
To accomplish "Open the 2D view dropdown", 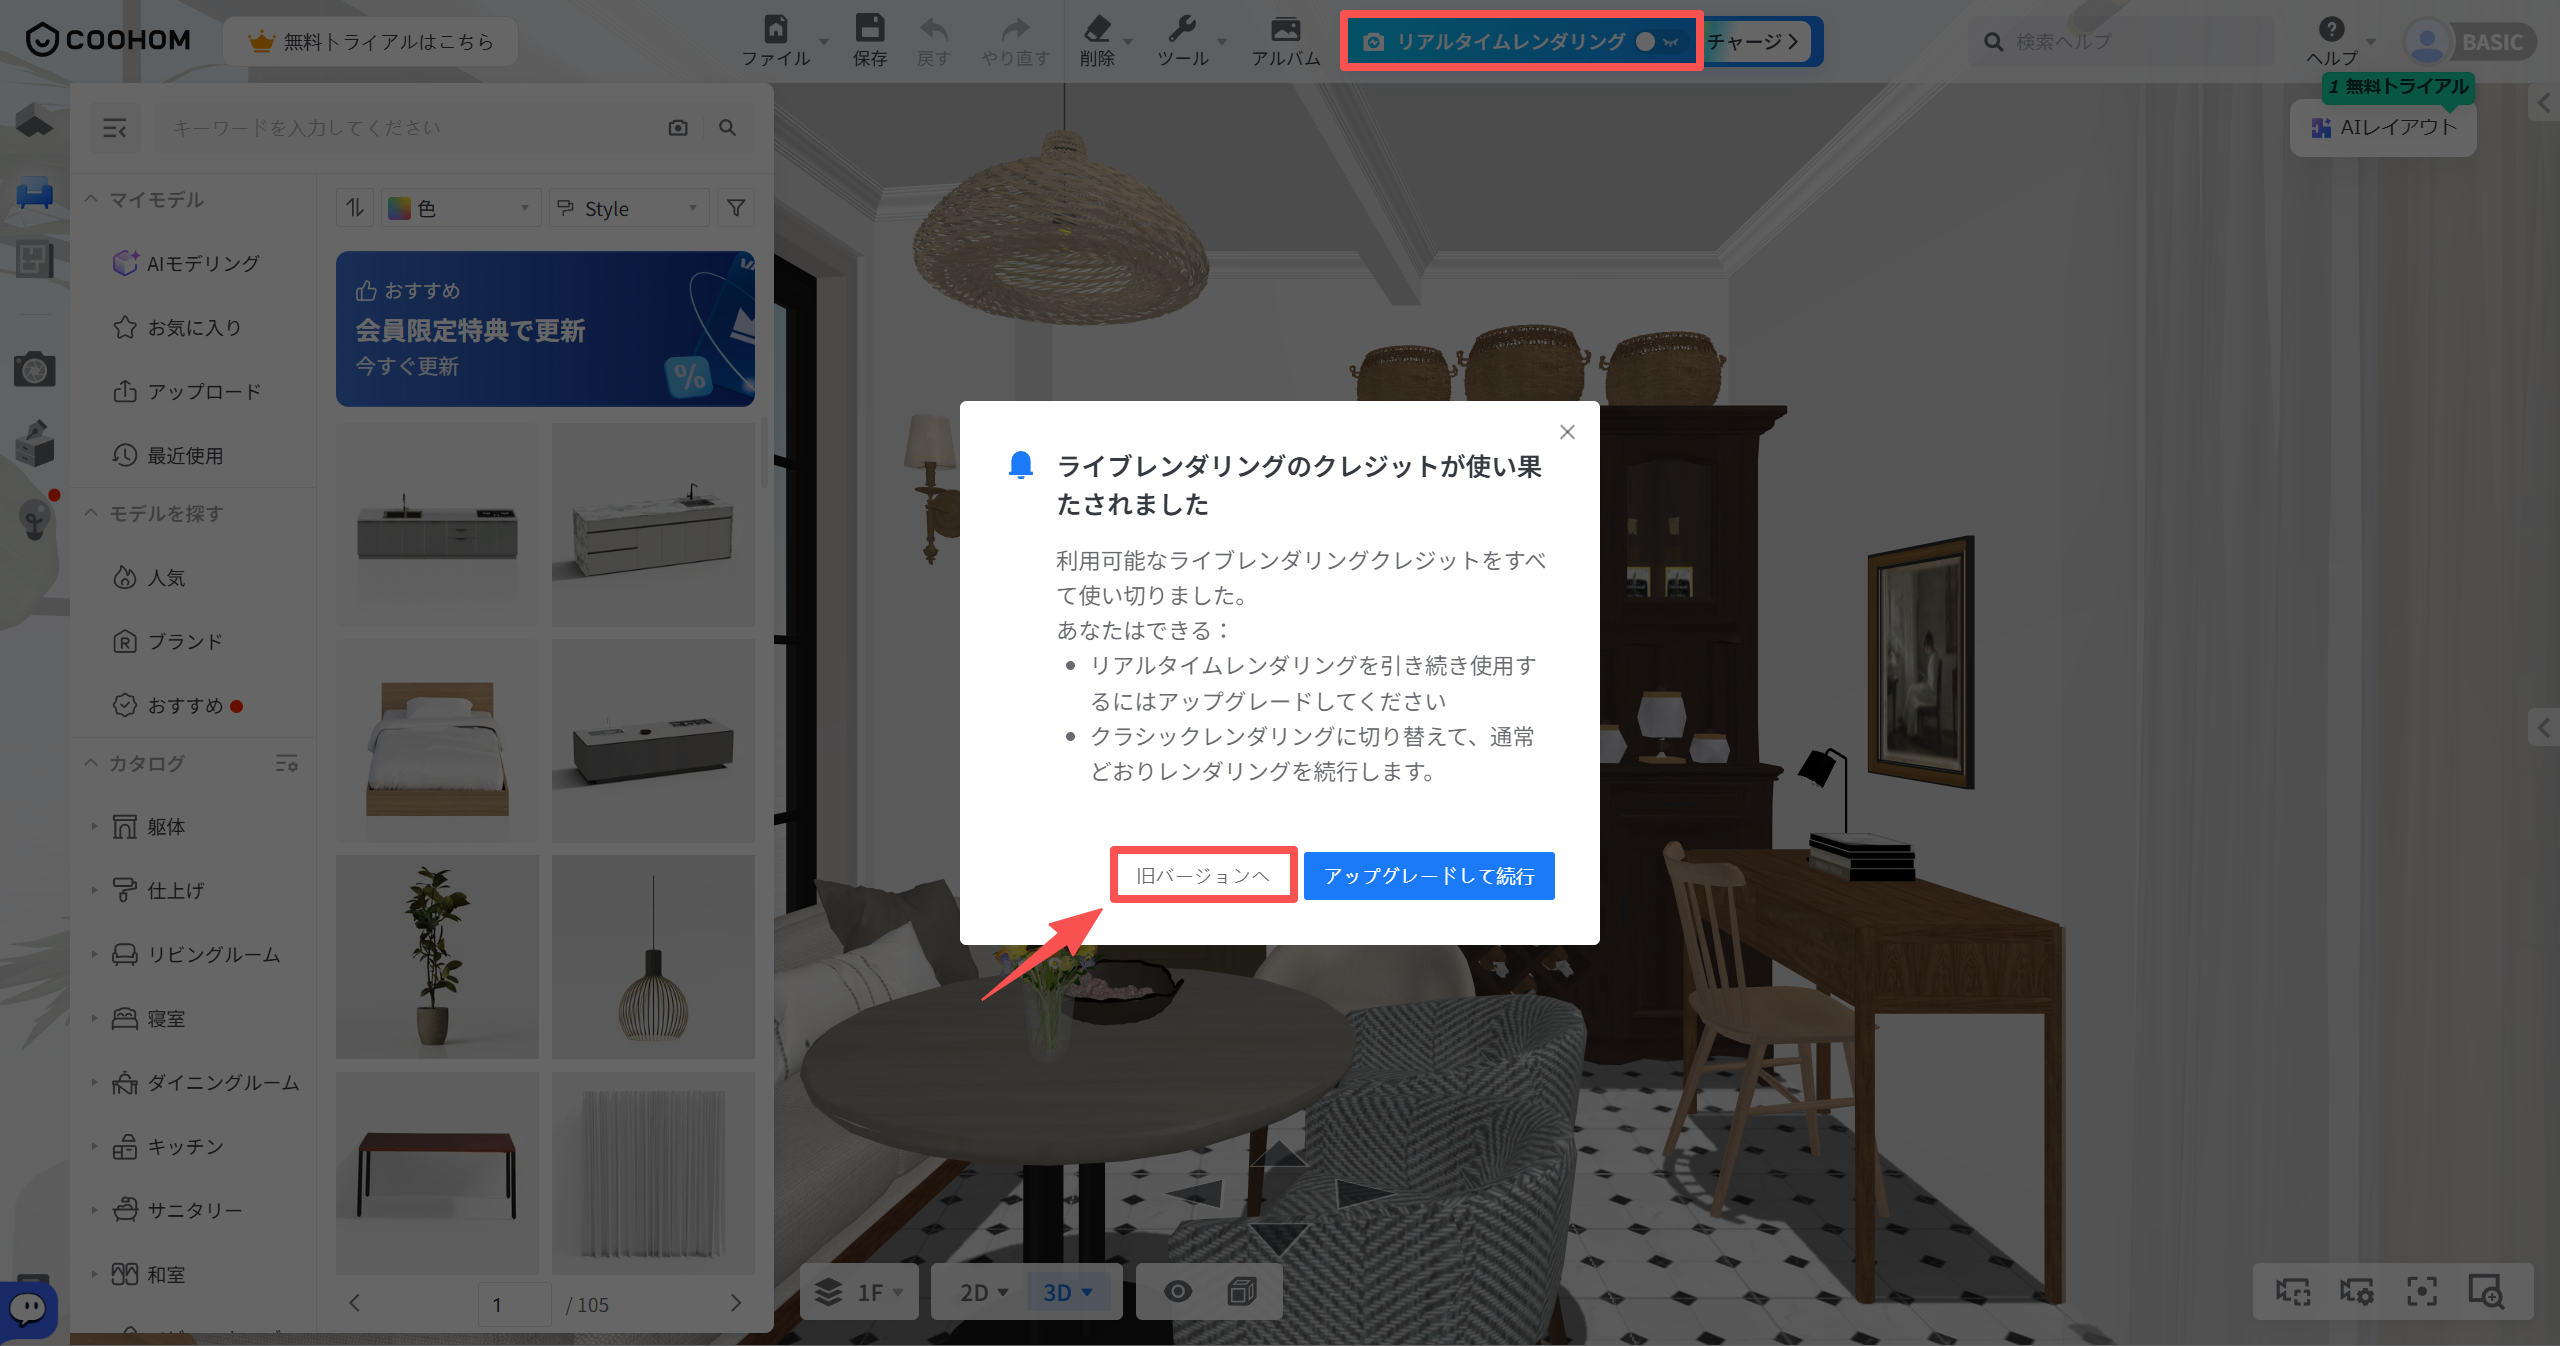I will coord(983,1292).
